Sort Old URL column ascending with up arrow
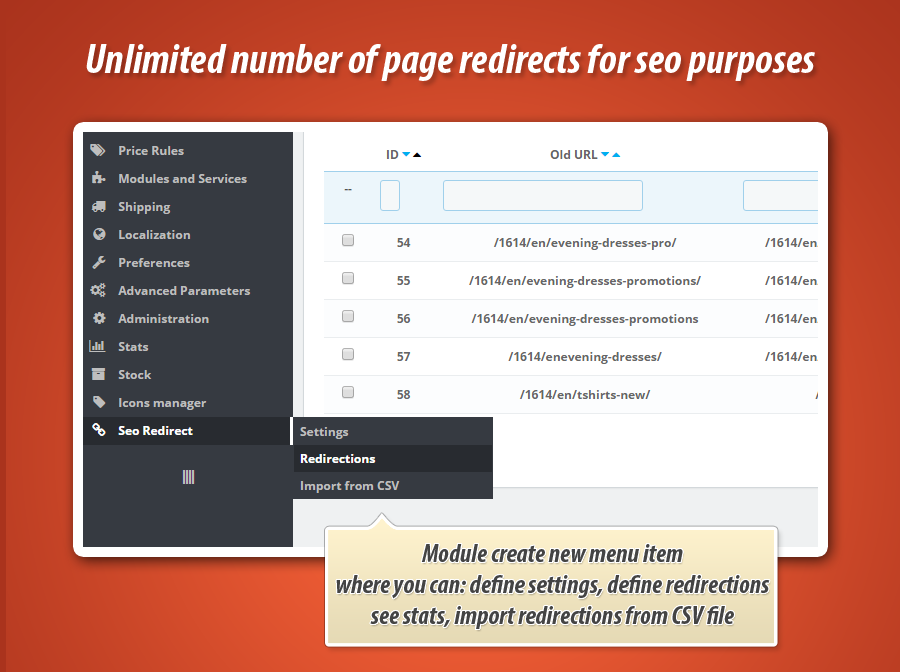 pos(616,155)
